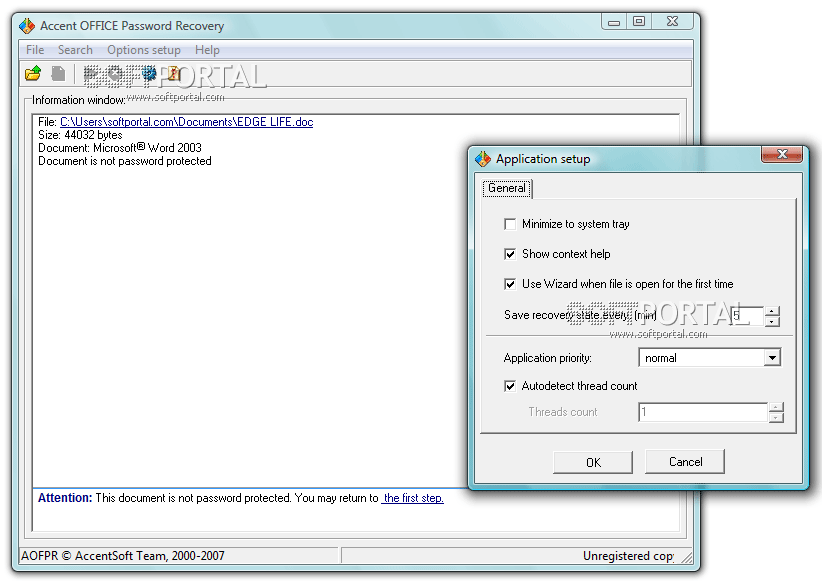Close the Application setup dialog

782,154
